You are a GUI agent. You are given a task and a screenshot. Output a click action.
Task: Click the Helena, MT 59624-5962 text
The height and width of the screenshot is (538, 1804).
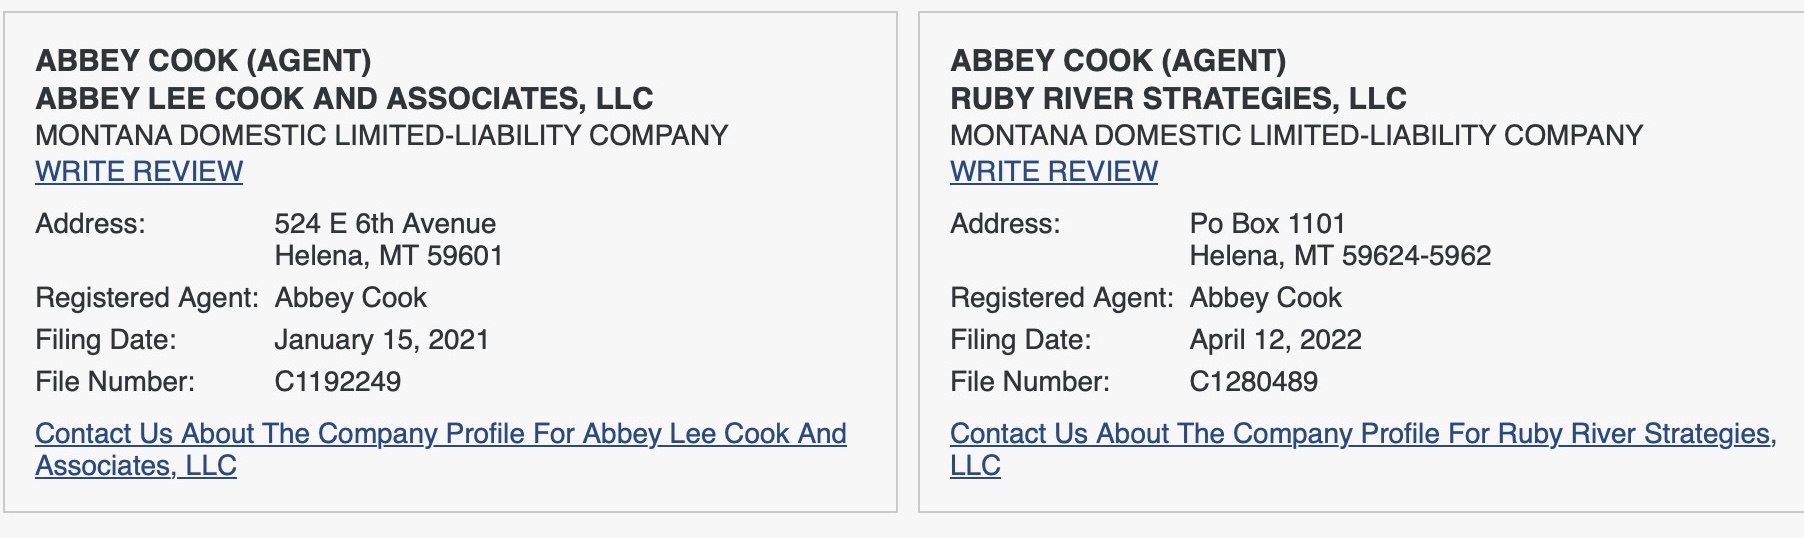point(1340,256)
